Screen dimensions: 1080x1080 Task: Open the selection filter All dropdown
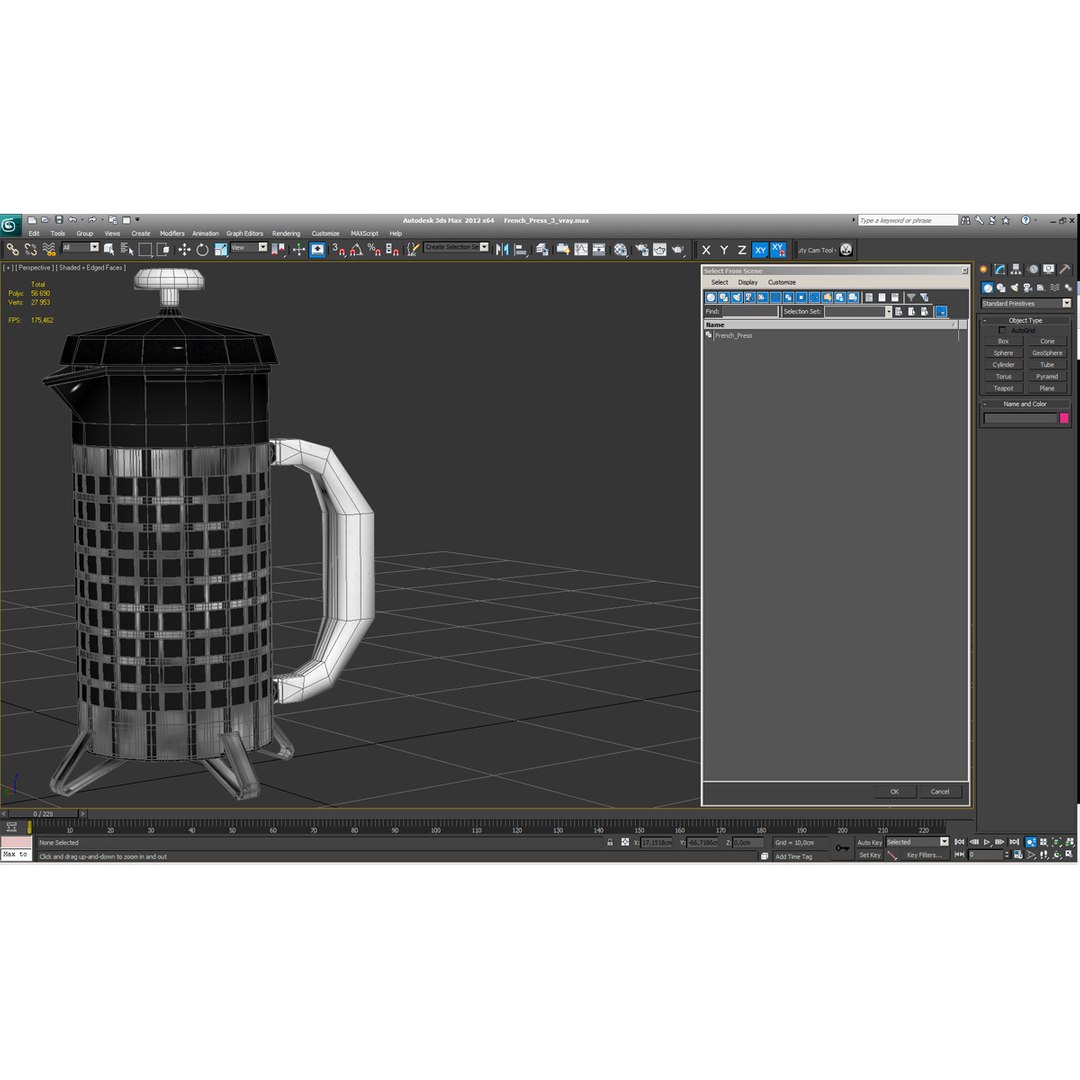[x=81, y=247]
